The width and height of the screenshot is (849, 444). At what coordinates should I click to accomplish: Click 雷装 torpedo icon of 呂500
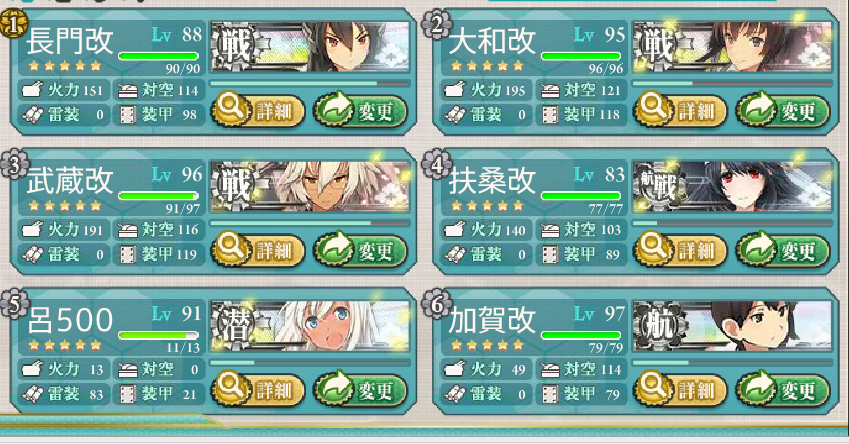point(32,394)
